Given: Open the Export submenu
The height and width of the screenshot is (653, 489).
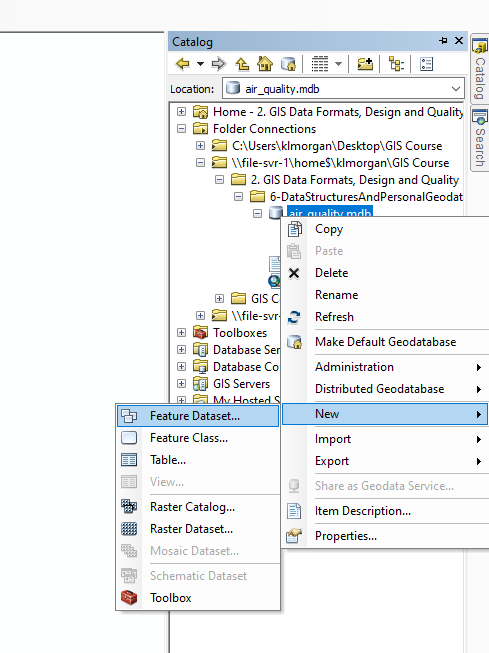Looking at the screenshot, I should [x=385, y=461].
